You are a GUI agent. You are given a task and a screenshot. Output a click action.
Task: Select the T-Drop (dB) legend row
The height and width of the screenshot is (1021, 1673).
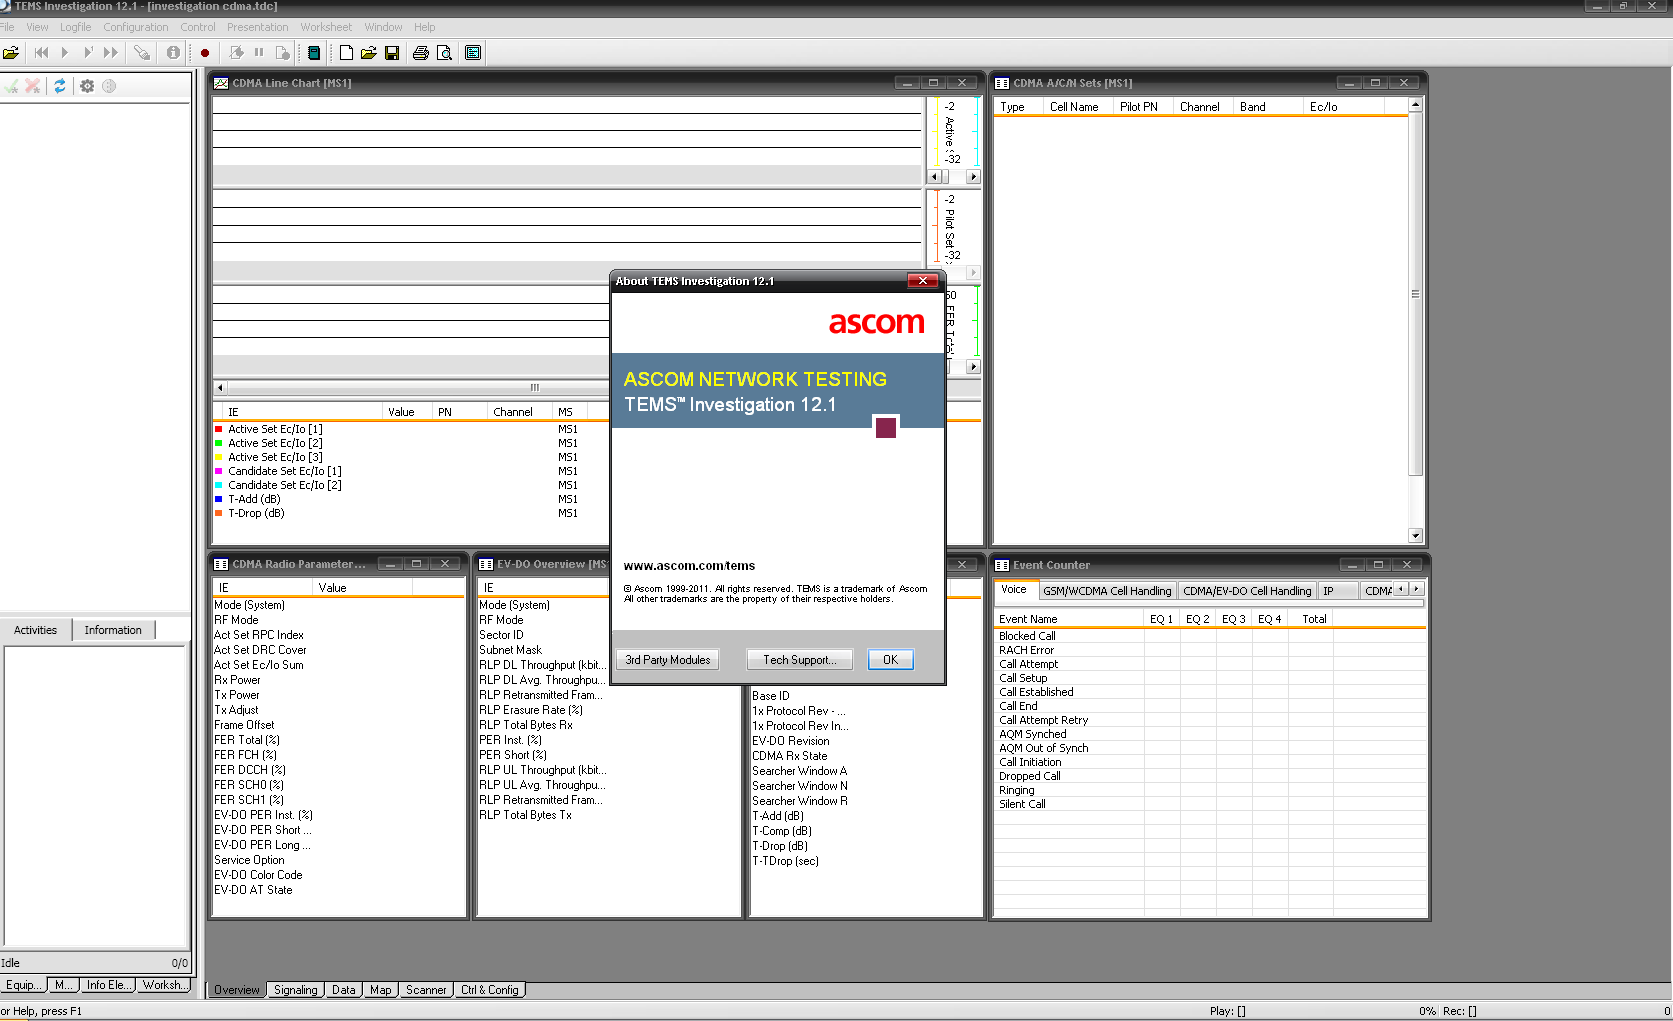click(x=410, y=513)
